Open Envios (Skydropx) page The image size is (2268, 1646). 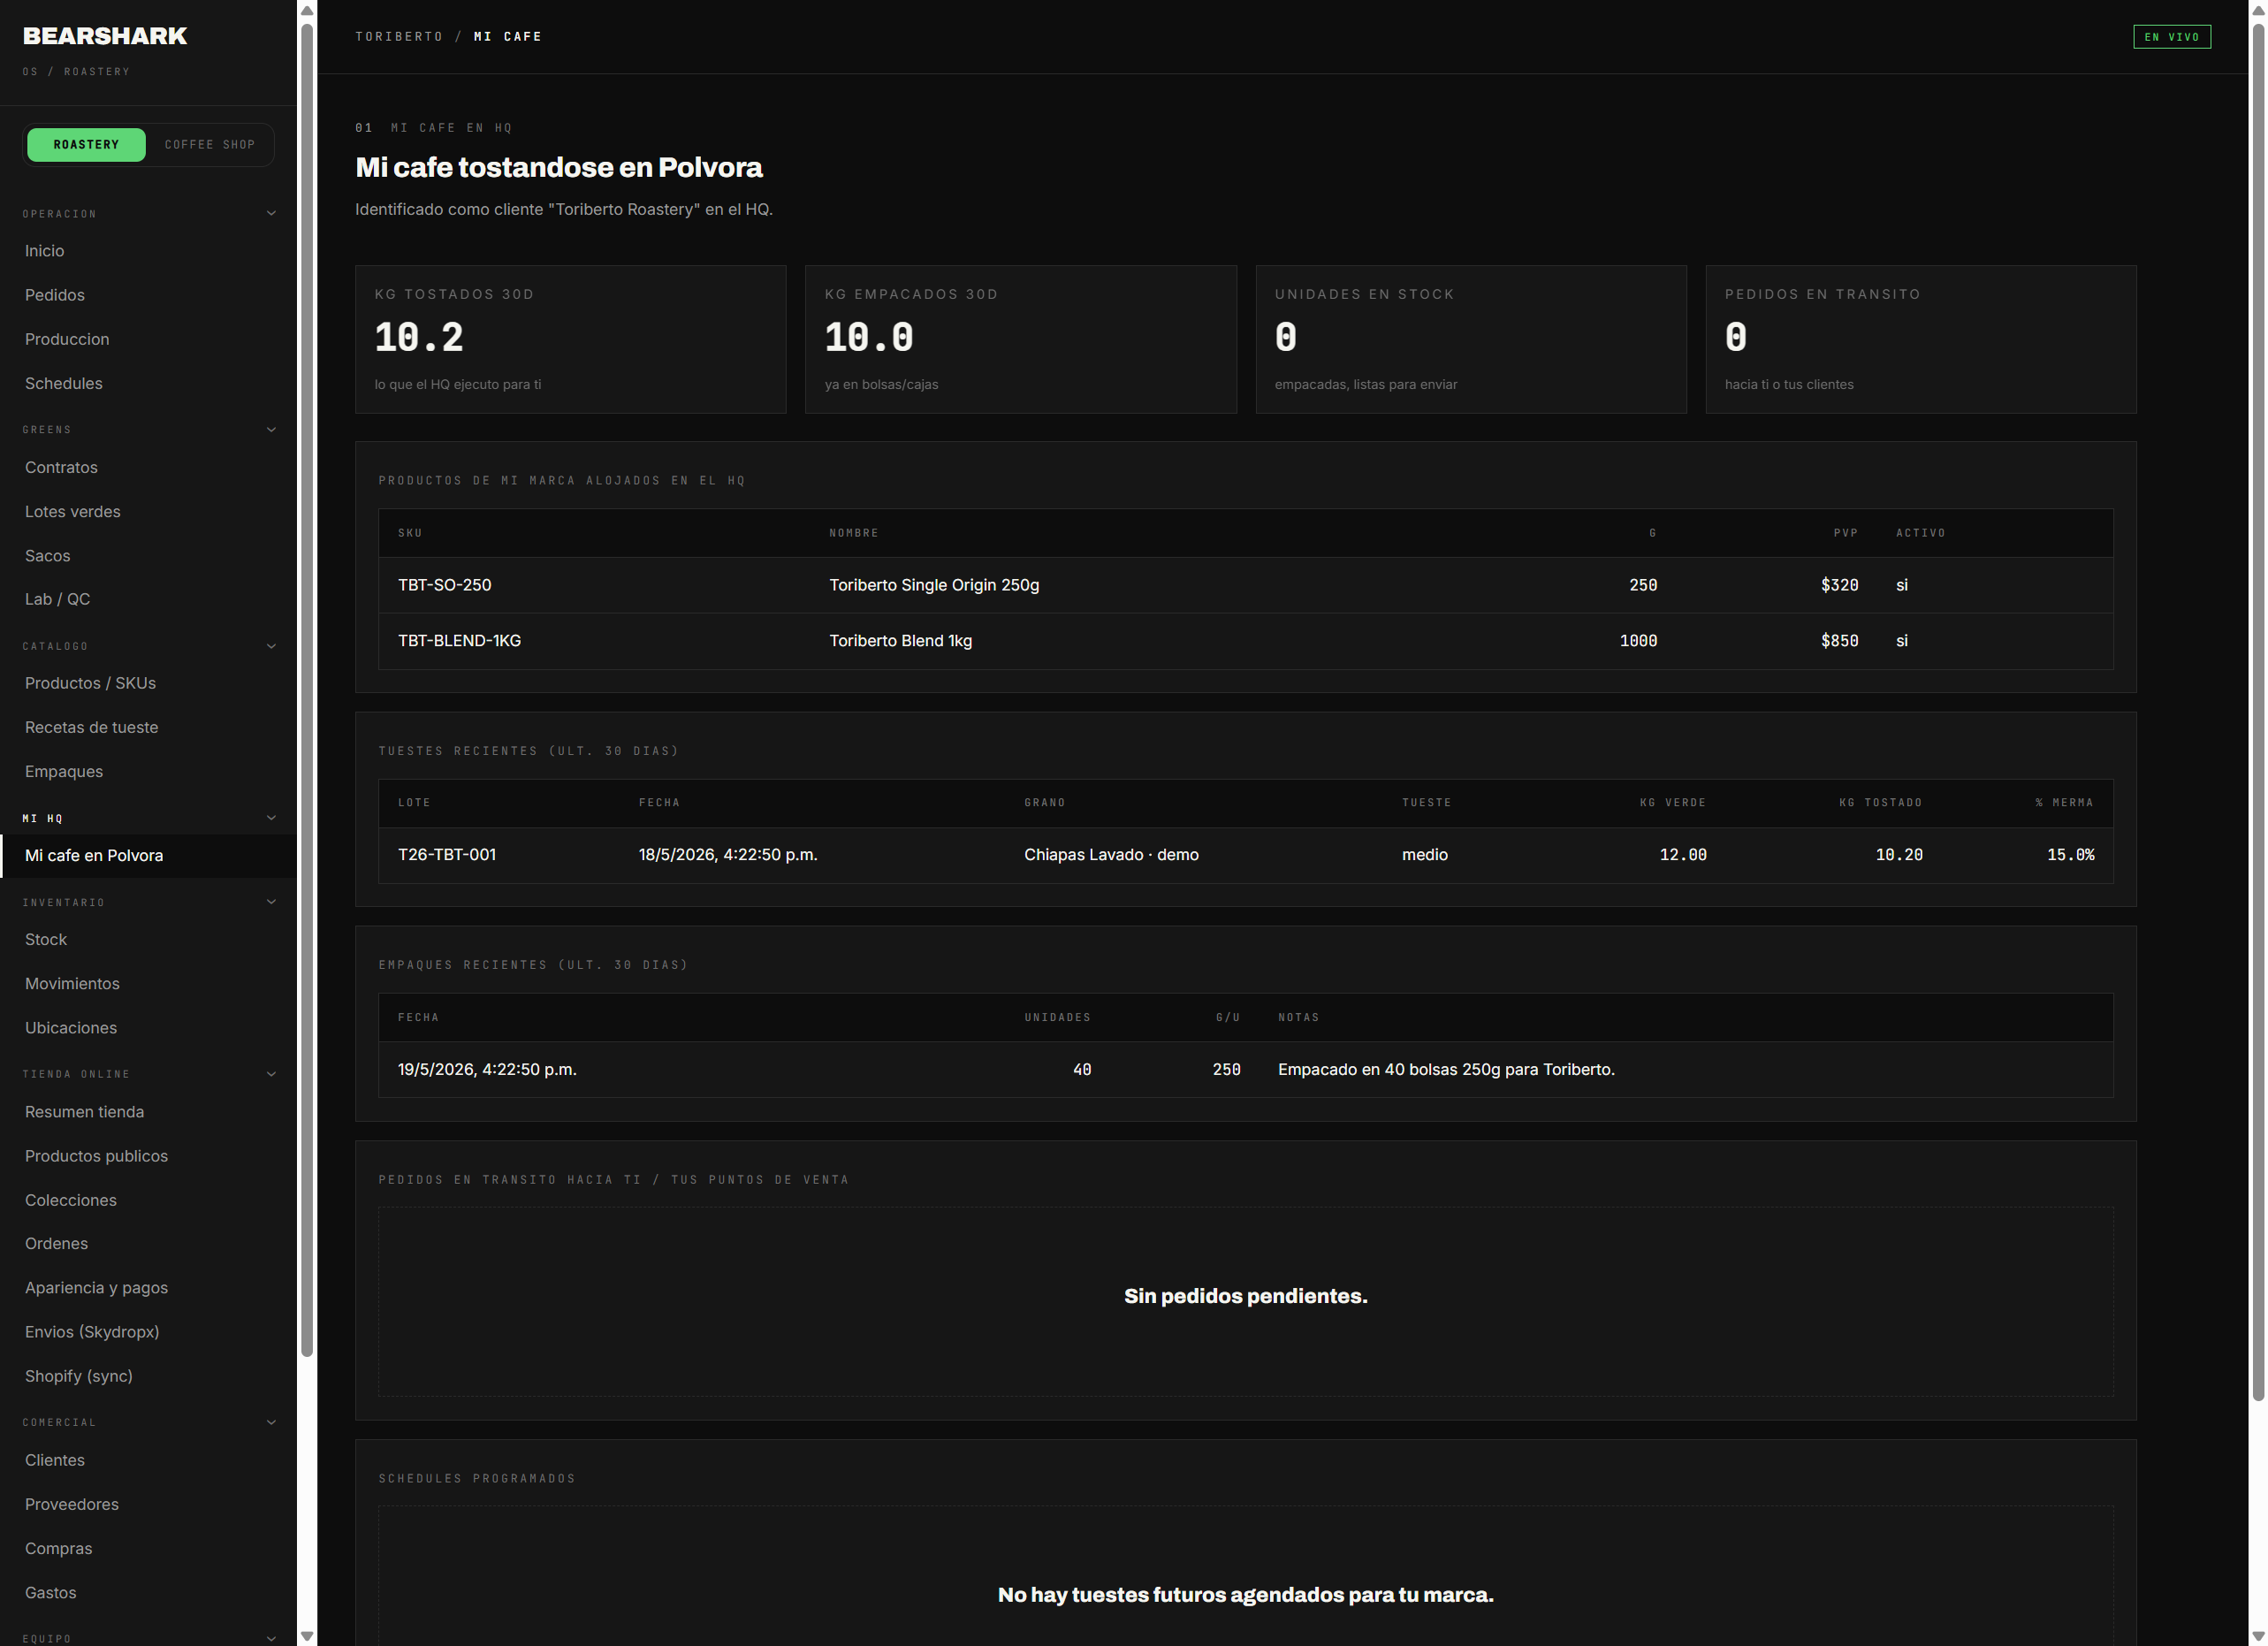click(x=148, y=1332)
